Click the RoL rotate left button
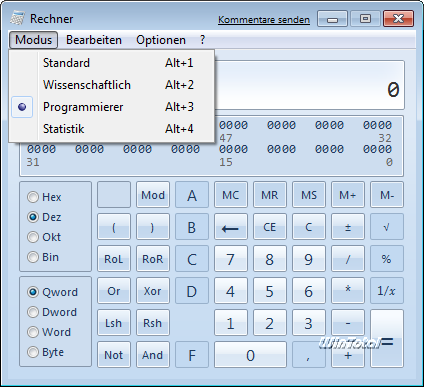Viewport: 424px width, 387px height. 114,259
